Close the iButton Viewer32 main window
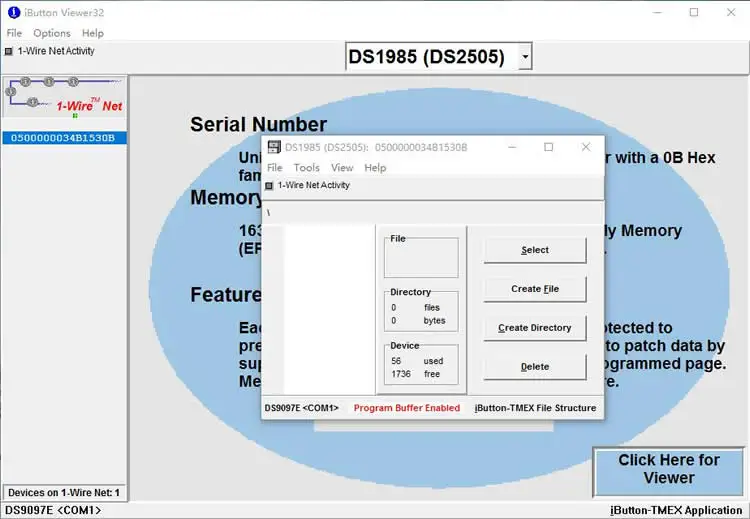This screenshot has width=750, height=519. click(x=731, y=12)
